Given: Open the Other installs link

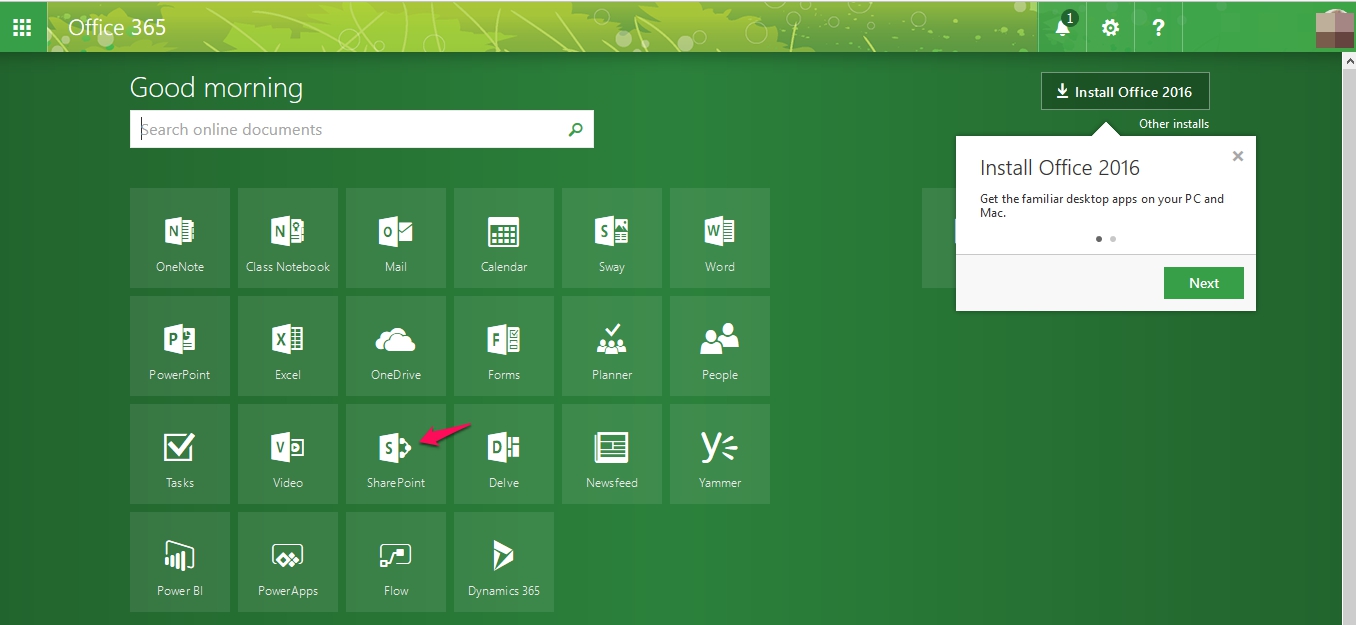Looking at the screenshot, I should tap(1174, 124).
